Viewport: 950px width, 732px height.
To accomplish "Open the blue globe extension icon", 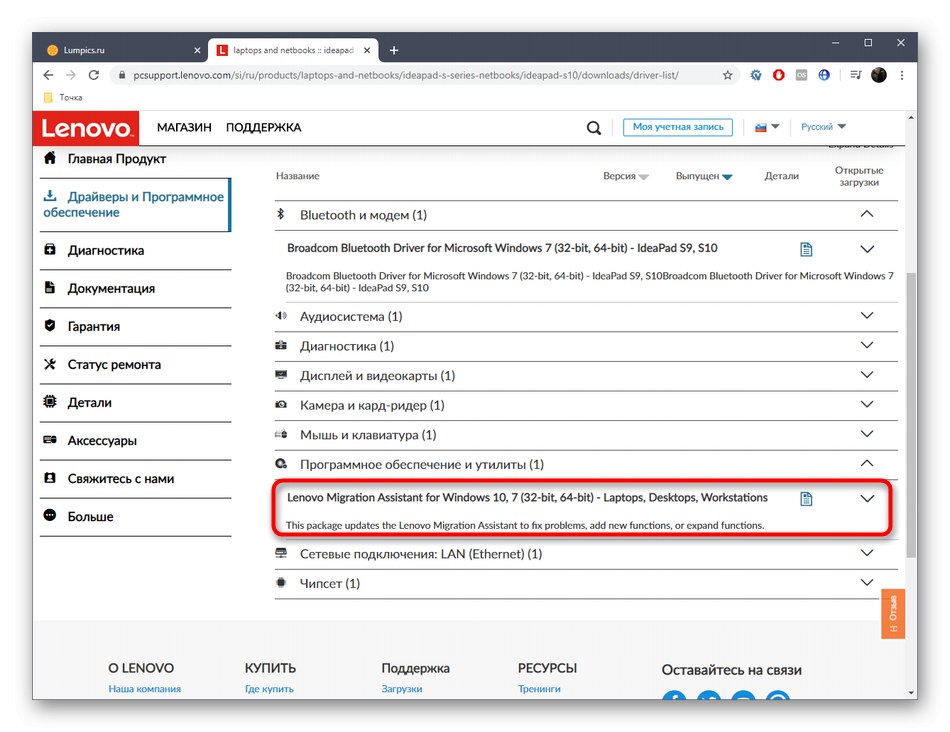I will [x=824, y=75].
